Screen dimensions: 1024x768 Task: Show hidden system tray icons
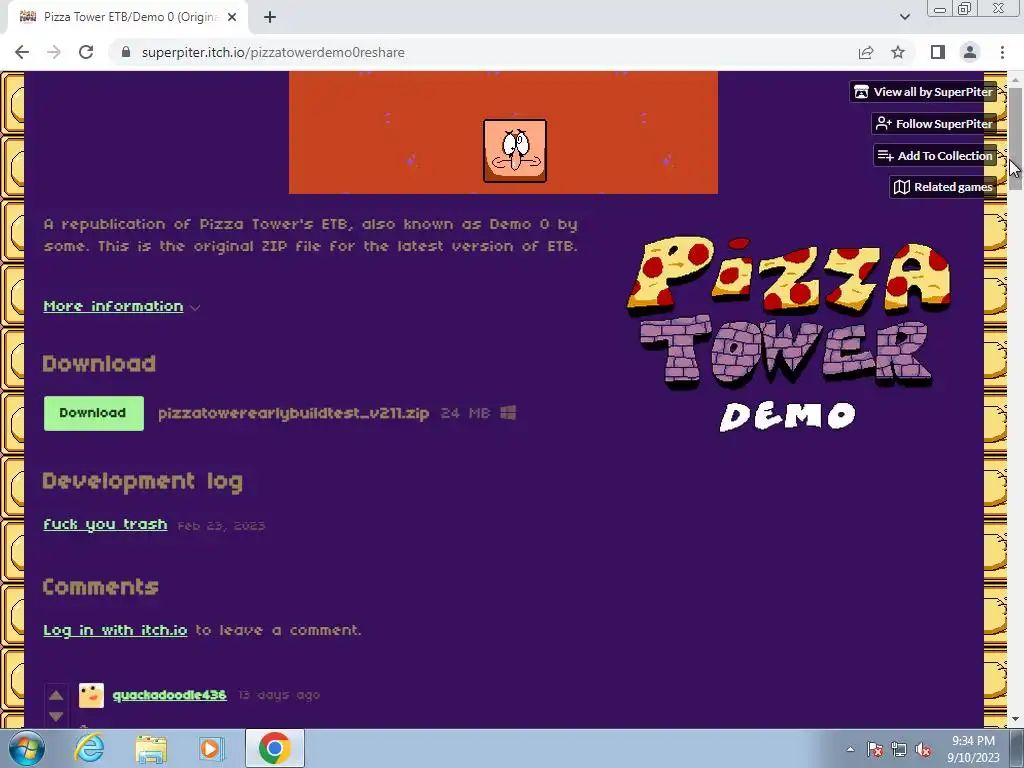850,749
